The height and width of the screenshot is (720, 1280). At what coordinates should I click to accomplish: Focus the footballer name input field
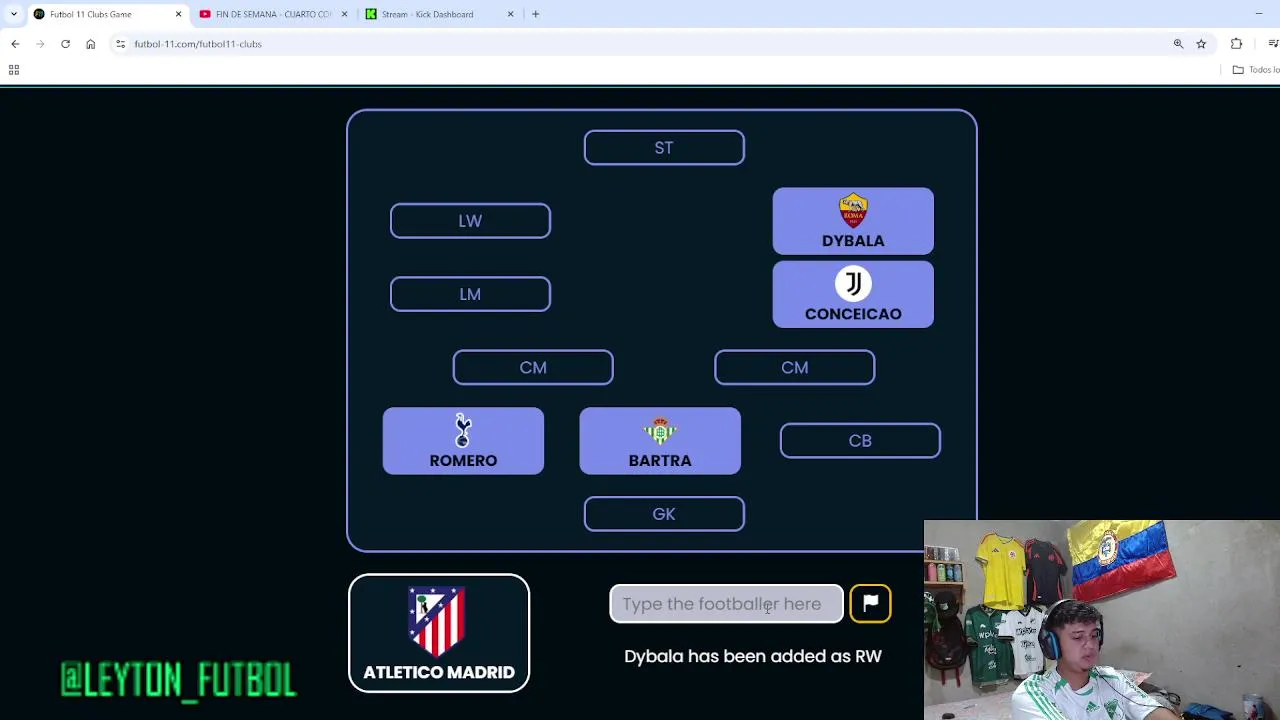tap(727, 604)
